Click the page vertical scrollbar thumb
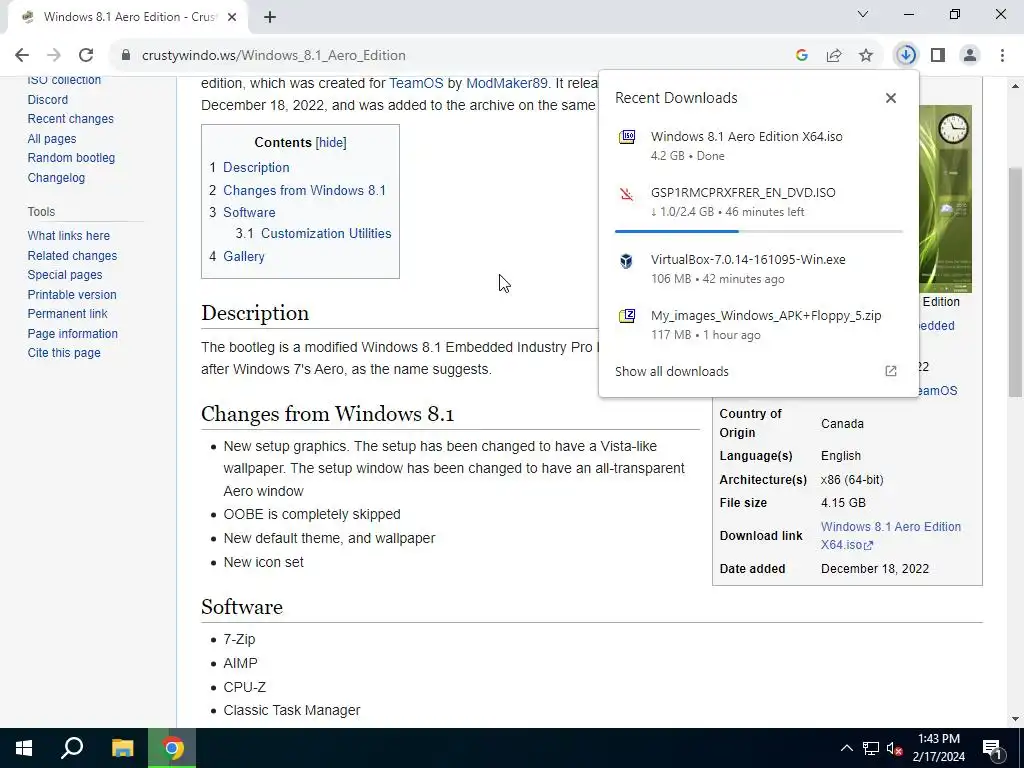The image size is (1024, 768). tap(1016, 282)
